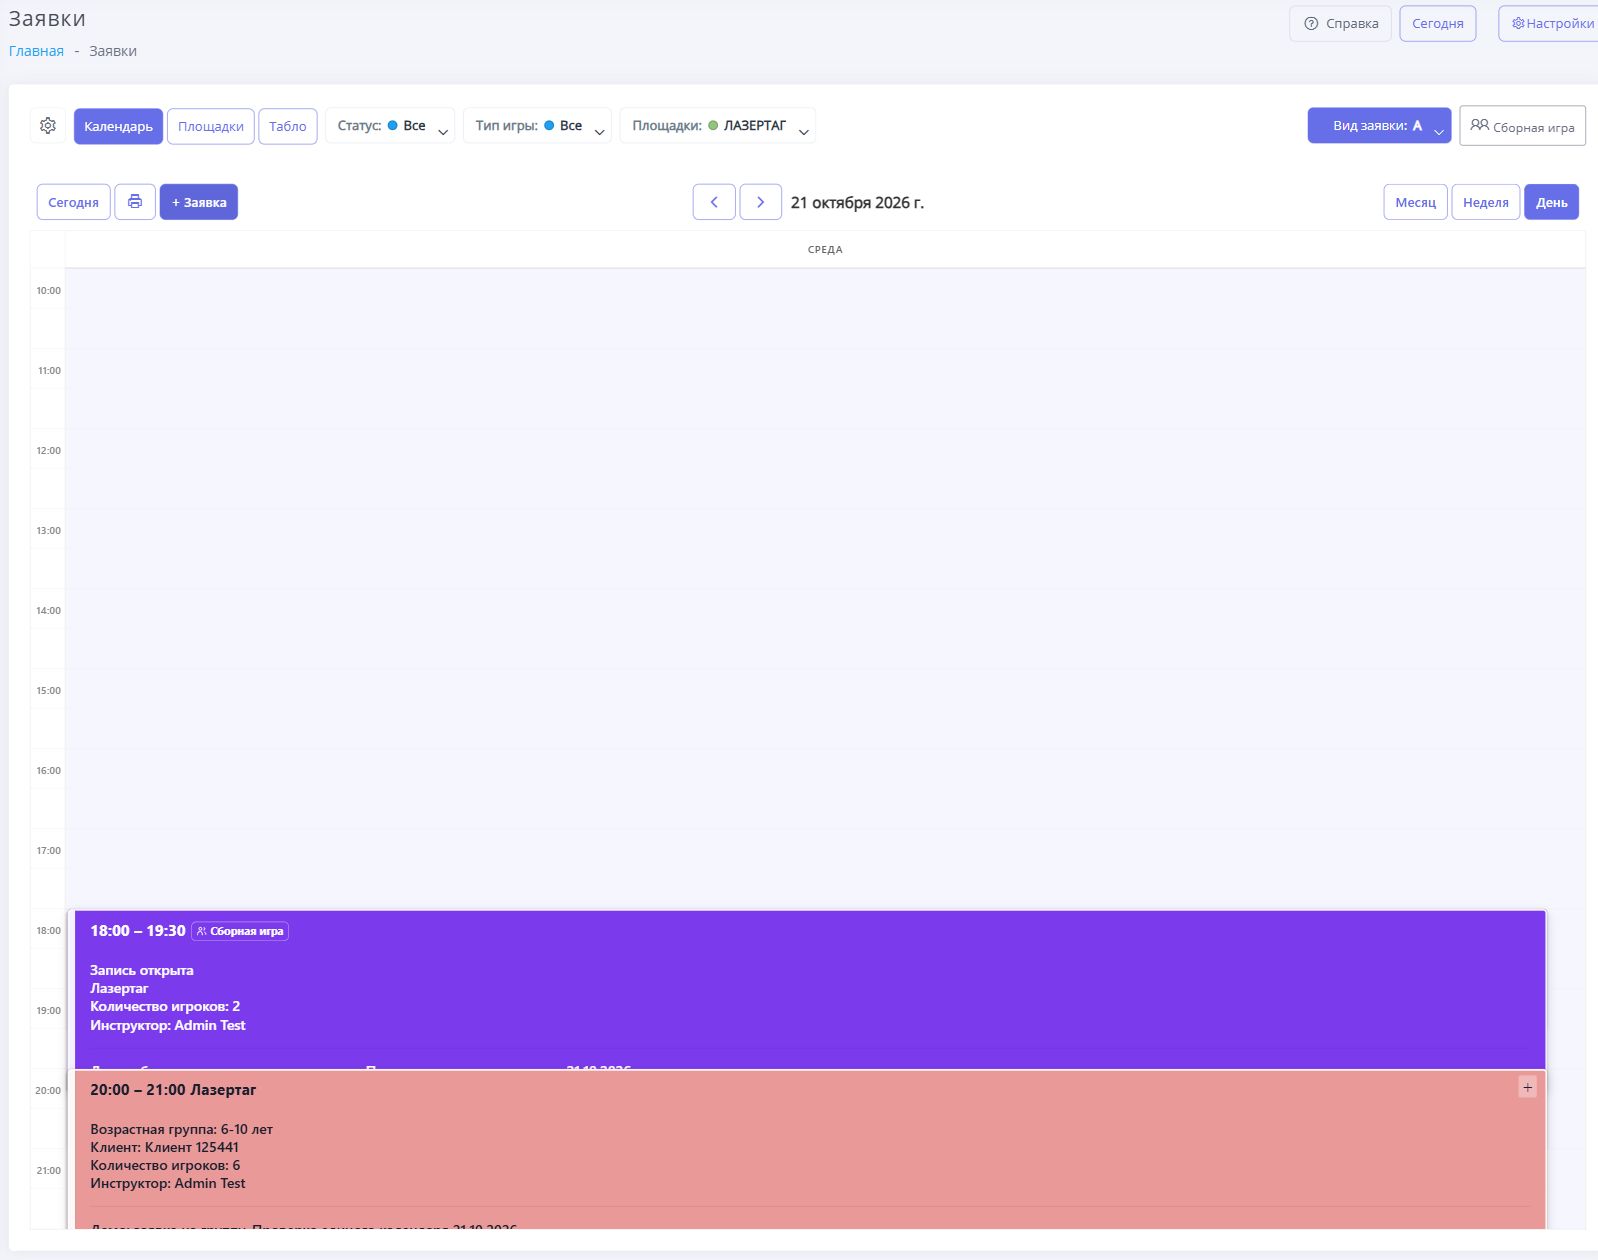
Task: Go to next day arrow
Action: click(x=760, y=202)
